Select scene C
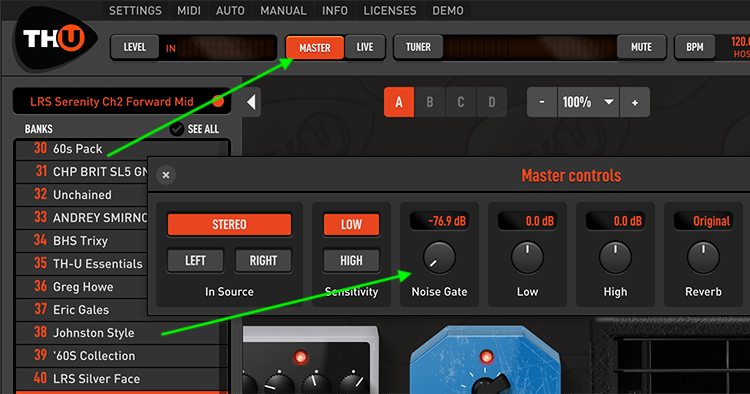 [461, 102]
